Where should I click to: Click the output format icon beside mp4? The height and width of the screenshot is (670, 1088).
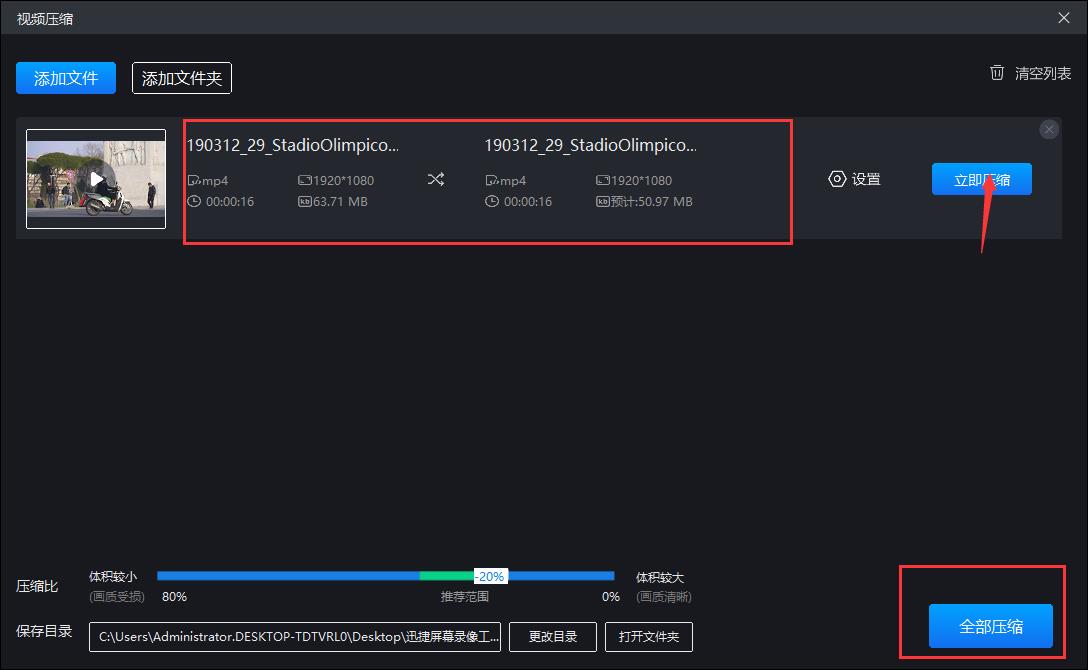(x=491, y=180)
